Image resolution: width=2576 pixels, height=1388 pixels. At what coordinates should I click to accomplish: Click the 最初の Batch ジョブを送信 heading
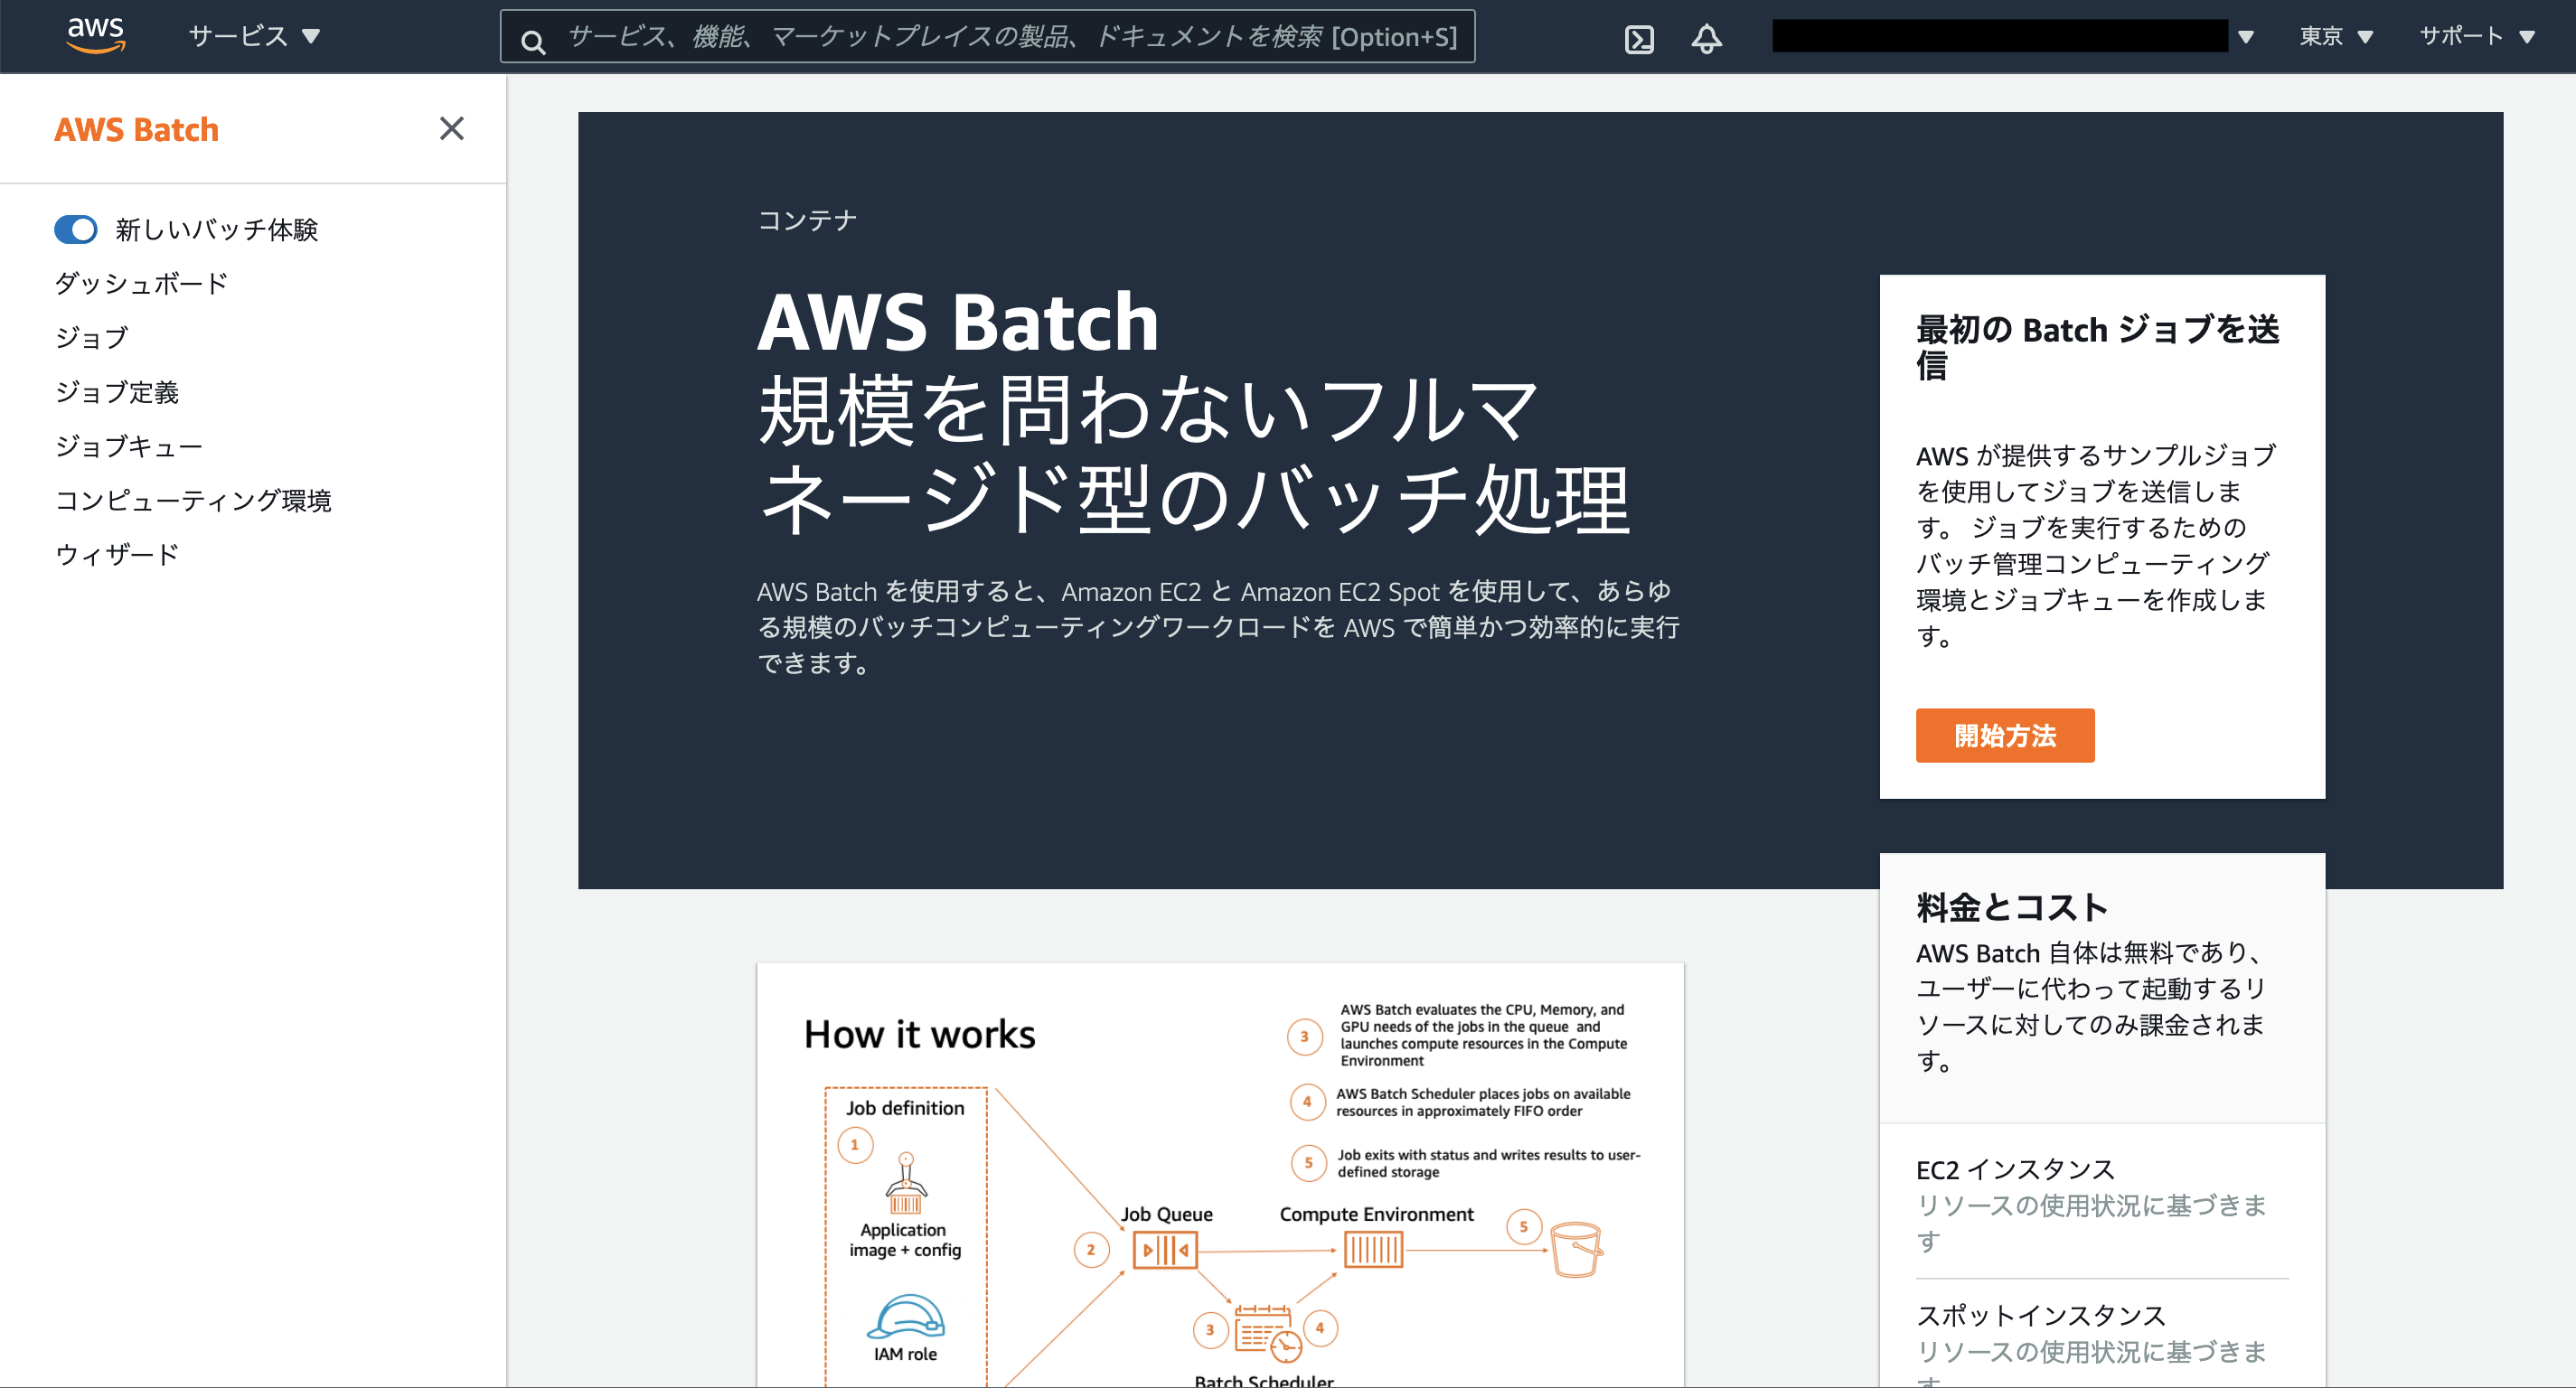coord(2097,347)
